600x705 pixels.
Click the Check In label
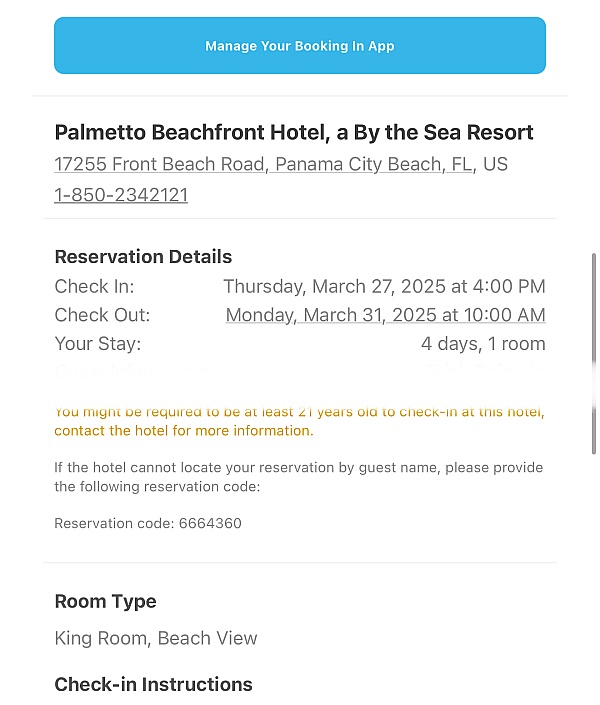(94, 286)
